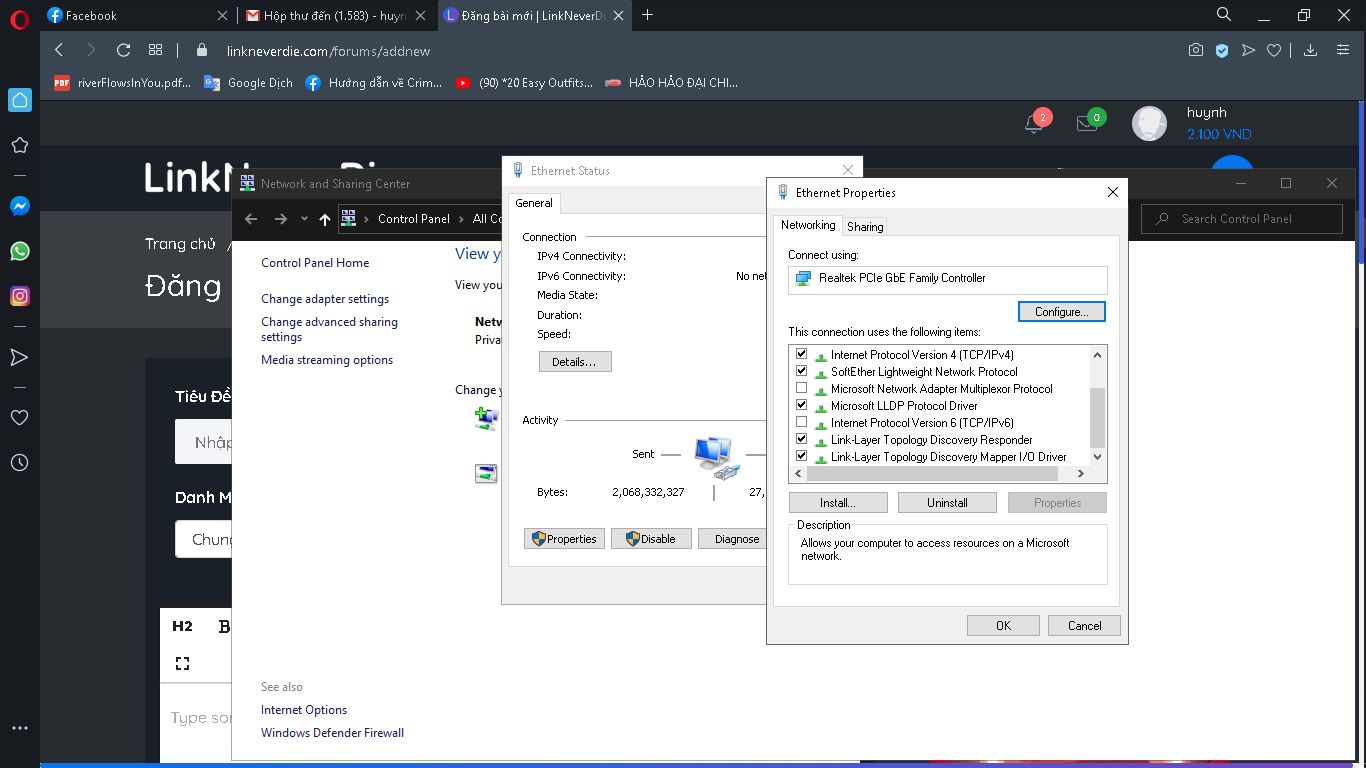Screen dimensions: 1366x768
Task: Click the Opera history clock icon
Action: click(19, 463)
